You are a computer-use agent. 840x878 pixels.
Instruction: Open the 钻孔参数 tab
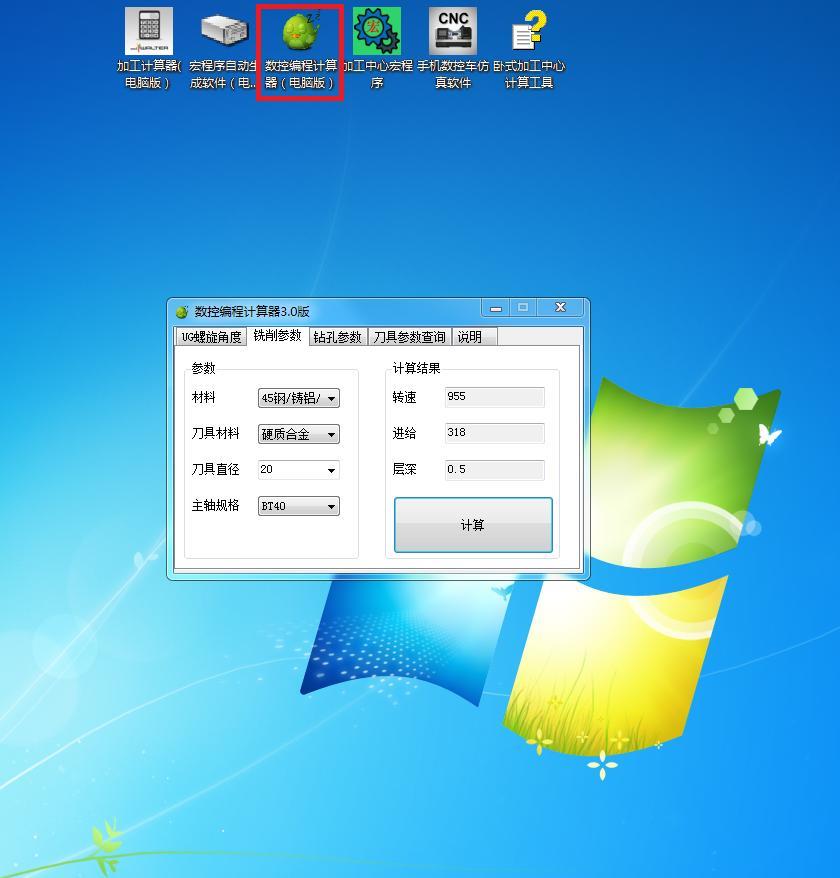(338, 337)
